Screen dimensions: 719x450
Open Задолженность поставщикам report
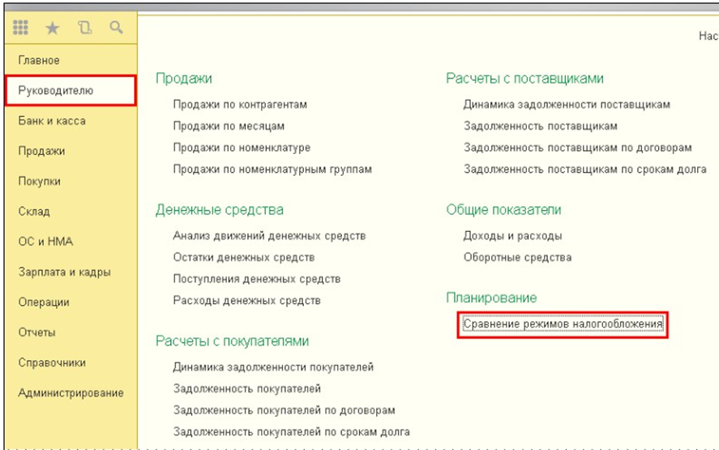pyautogui.click(x=540, y=126)
